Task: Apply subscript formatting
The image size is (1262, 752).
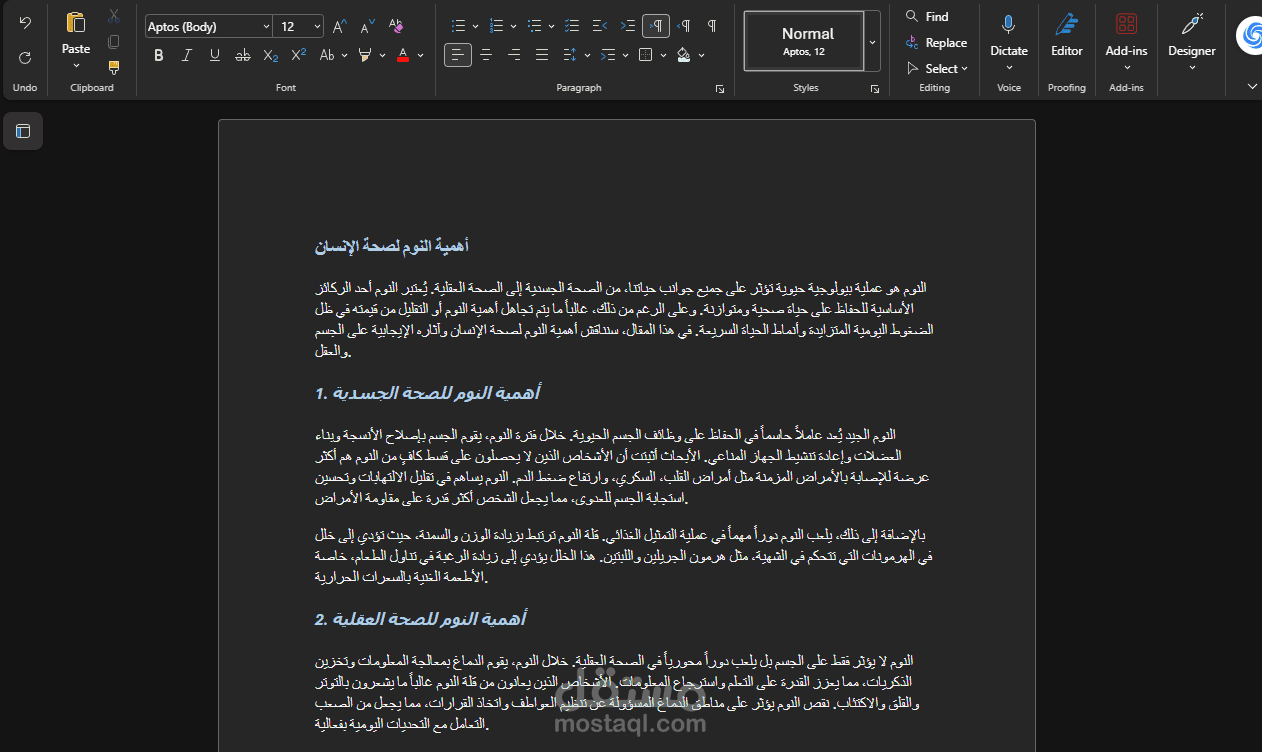Action: (271, 55)
